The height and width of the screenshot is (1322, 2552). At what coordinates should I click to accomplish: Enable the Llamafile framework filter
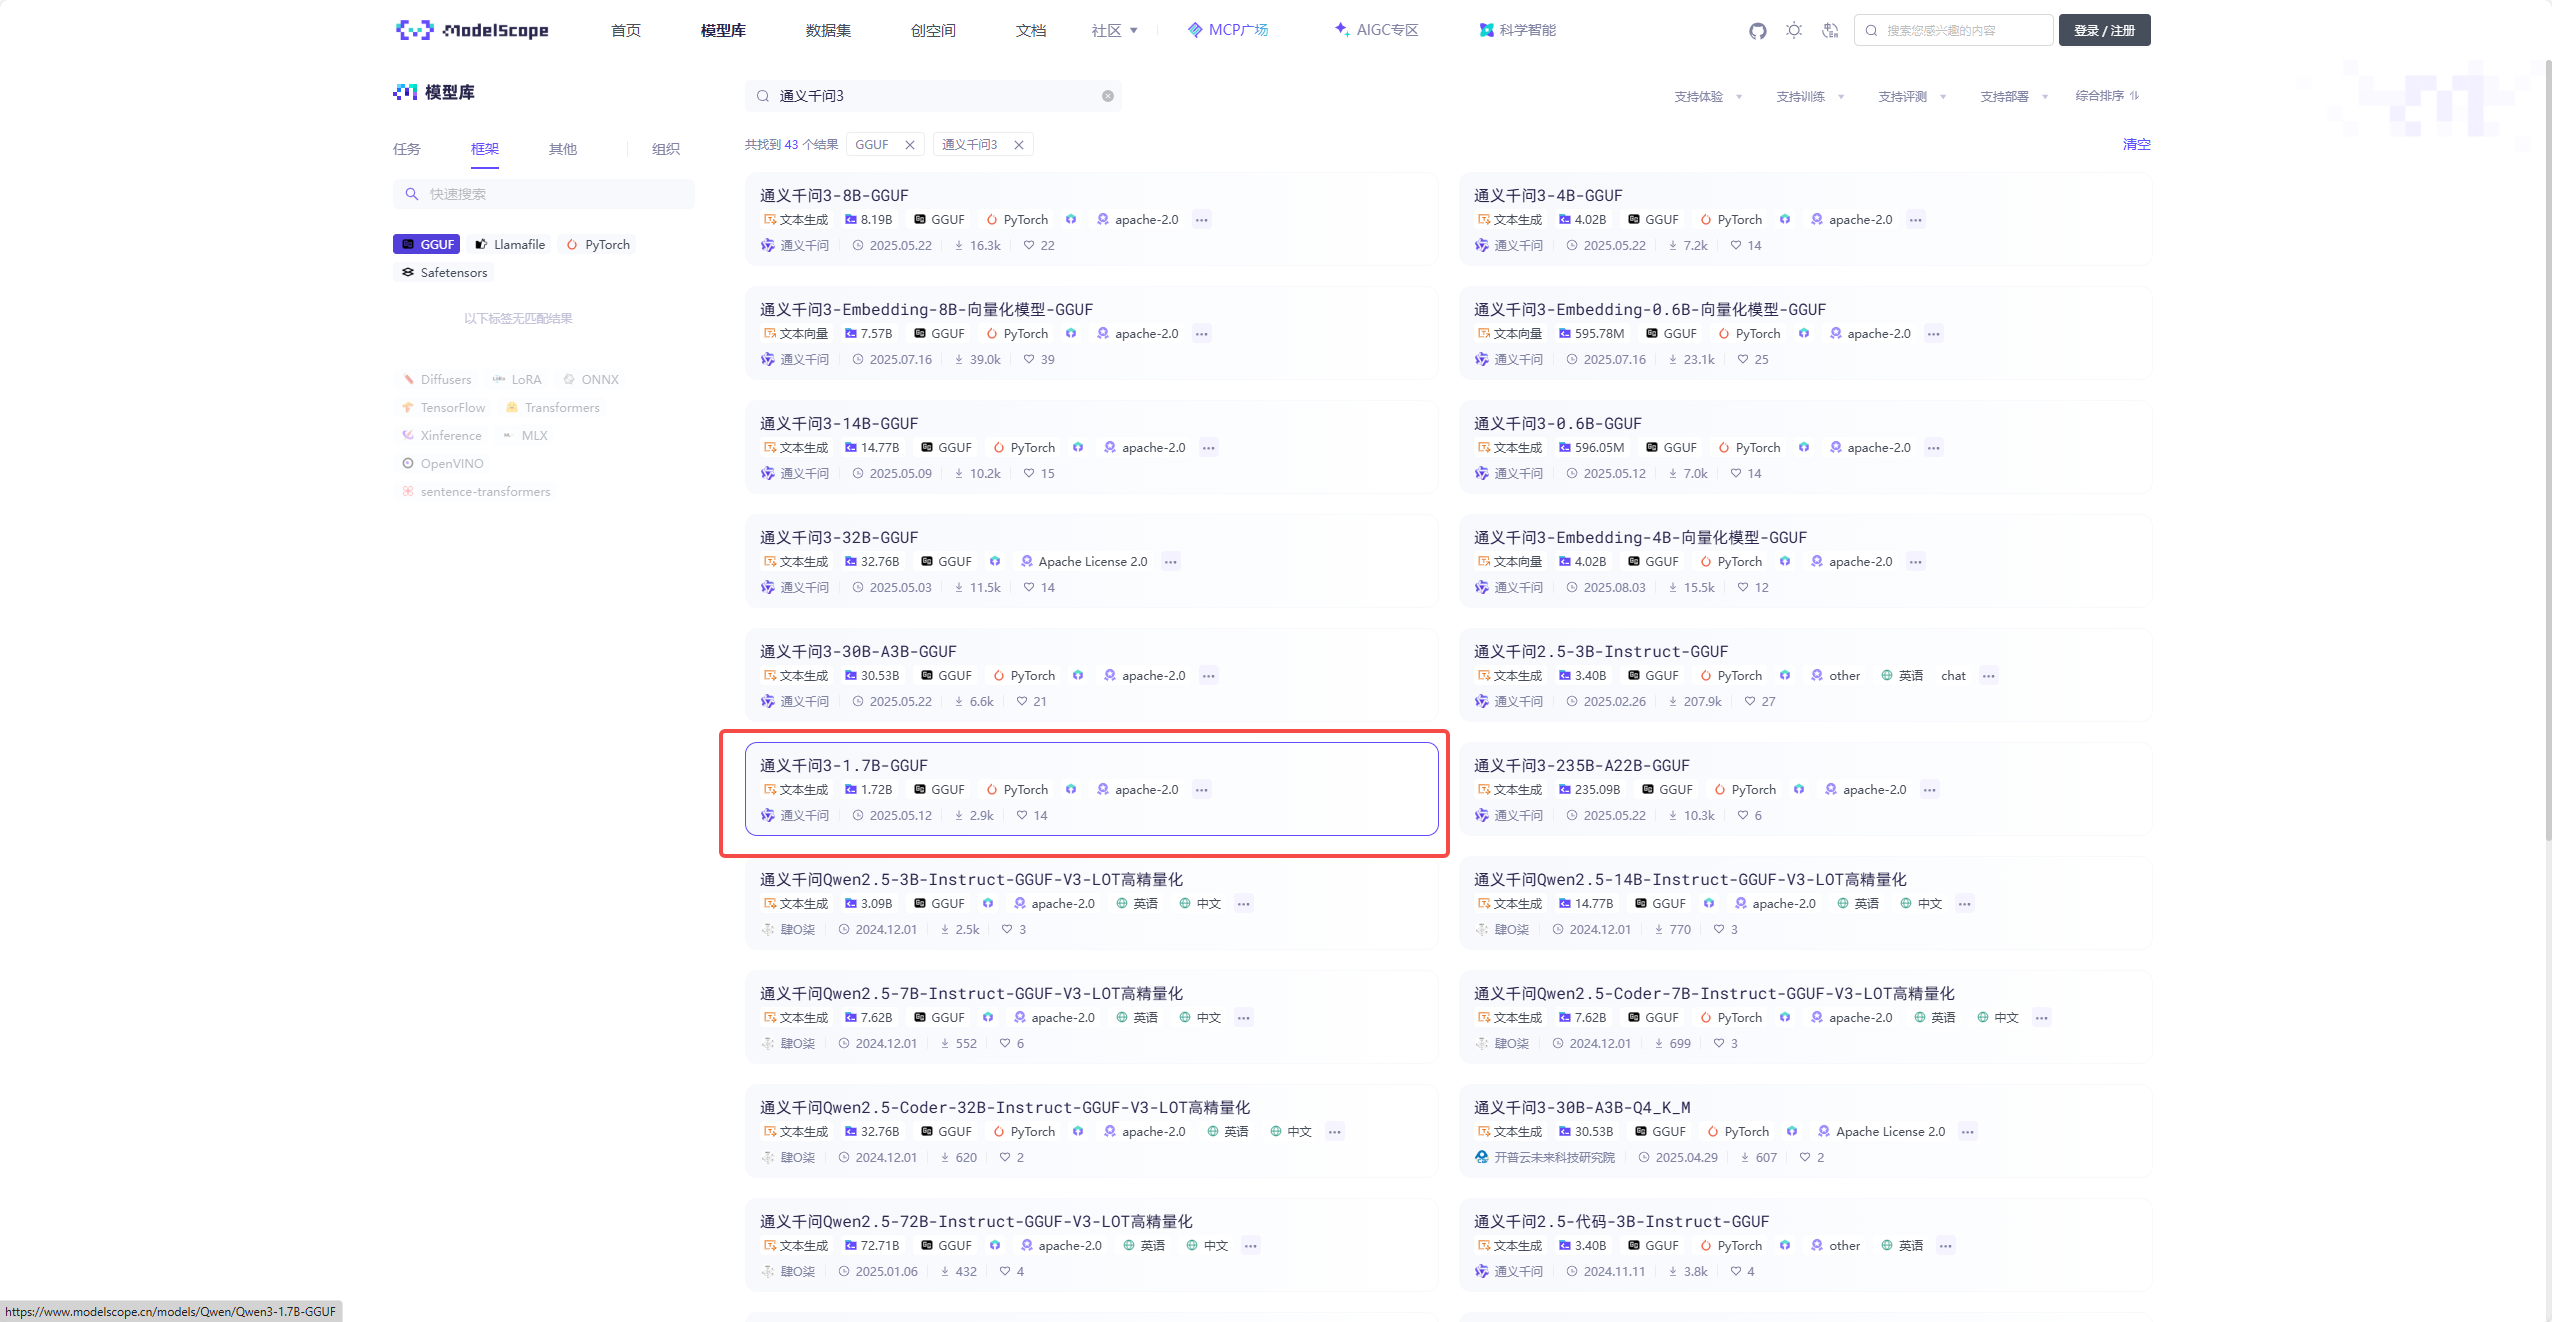click(x=510, y=245)
